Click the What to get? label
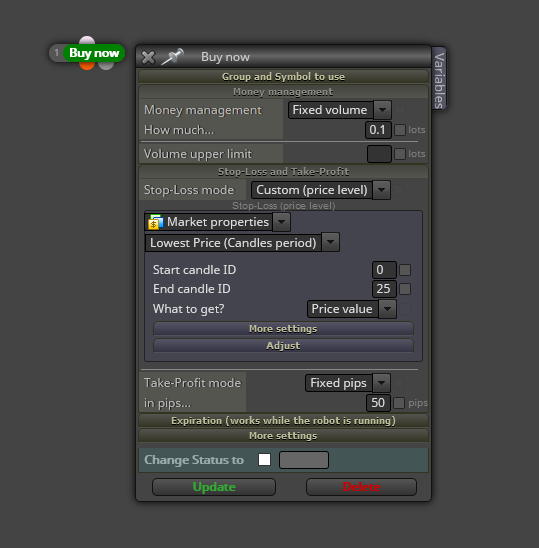539x548 pixels. pyautogui.click(x=188, y=309)
